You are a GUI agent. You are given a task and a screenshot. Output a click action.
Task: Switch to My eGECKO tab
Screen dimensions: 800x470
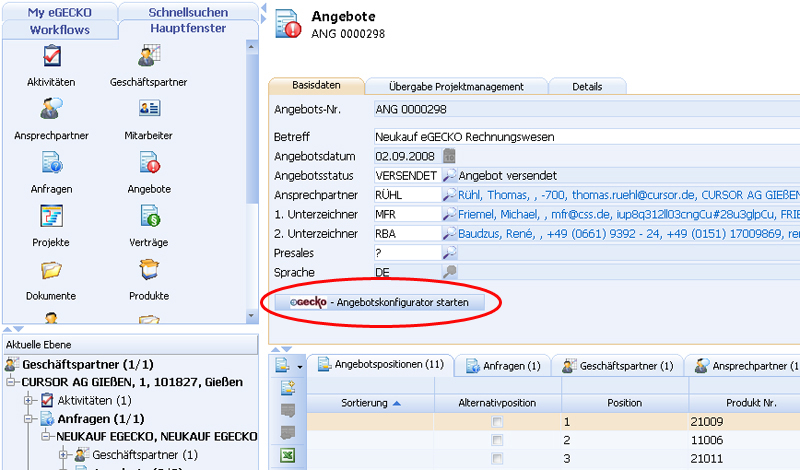click(60, 12)
